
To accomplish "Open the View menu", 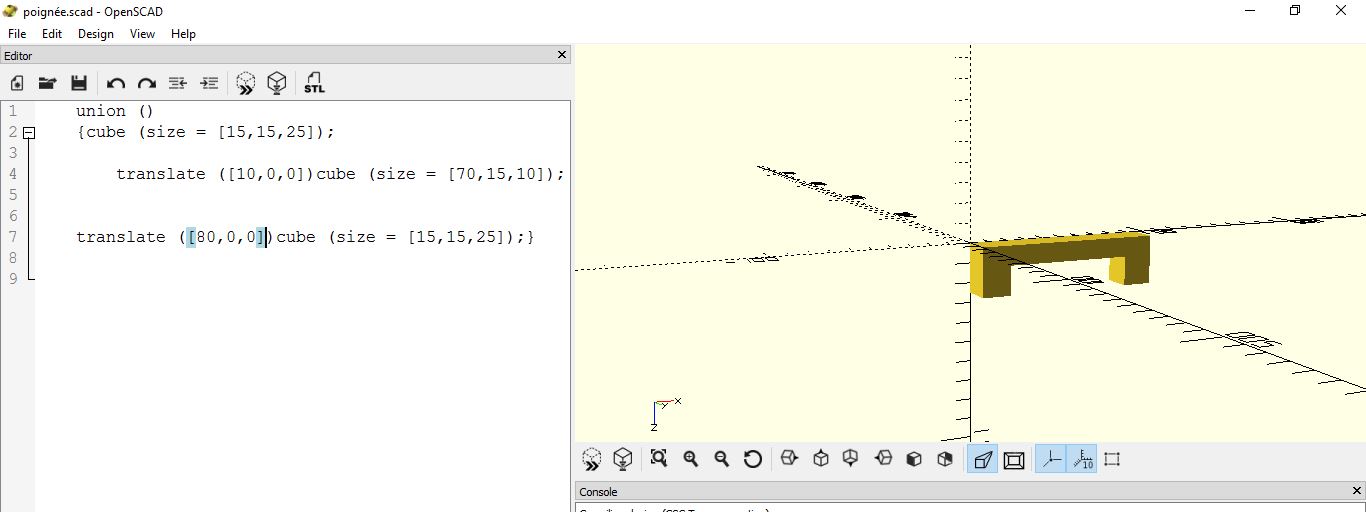I will 142,33.
